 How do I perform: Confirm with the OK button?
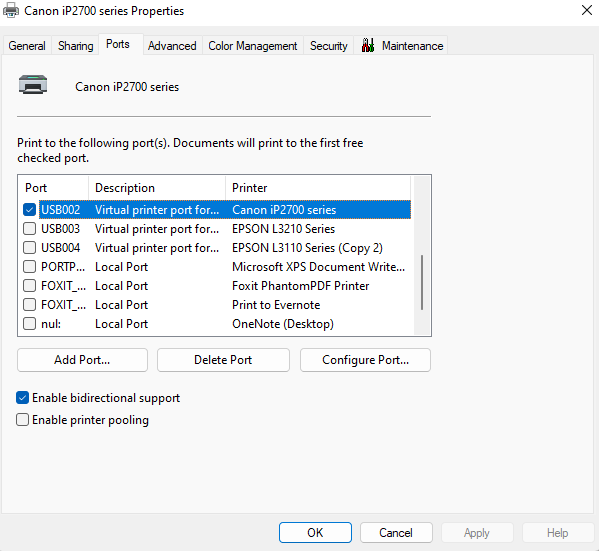coord(315,532)
